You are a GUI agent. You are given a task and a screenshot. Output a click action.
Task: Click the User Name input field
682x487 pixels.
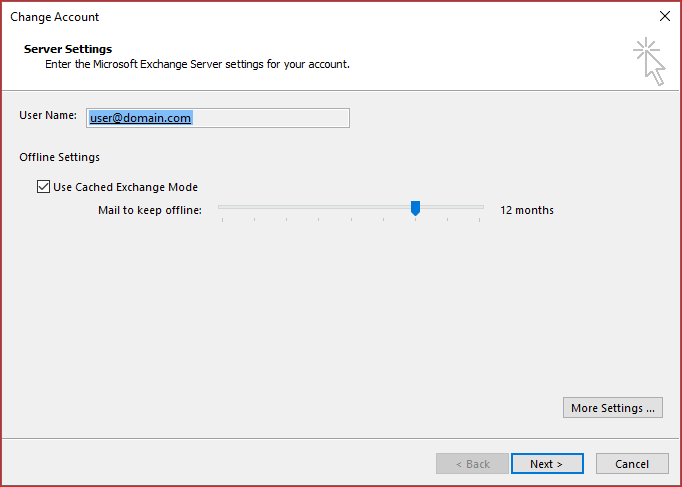tap(218, 118)
